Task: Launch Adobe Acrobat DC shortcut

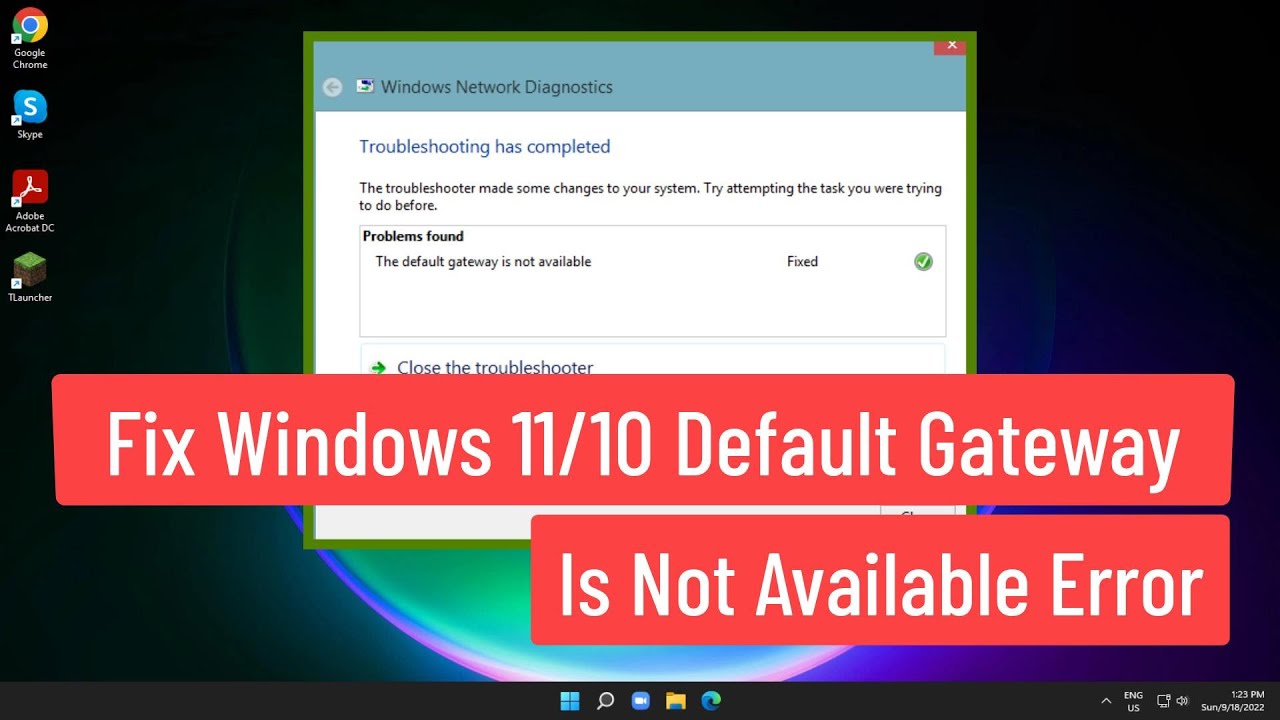Action: coord(30,188)
